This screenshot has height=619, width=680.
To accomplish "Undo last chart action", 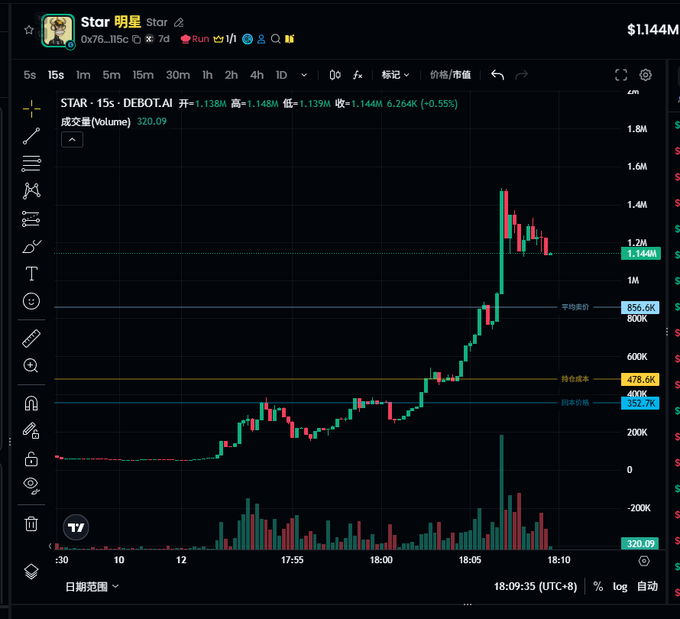I will tap(497, 75).
